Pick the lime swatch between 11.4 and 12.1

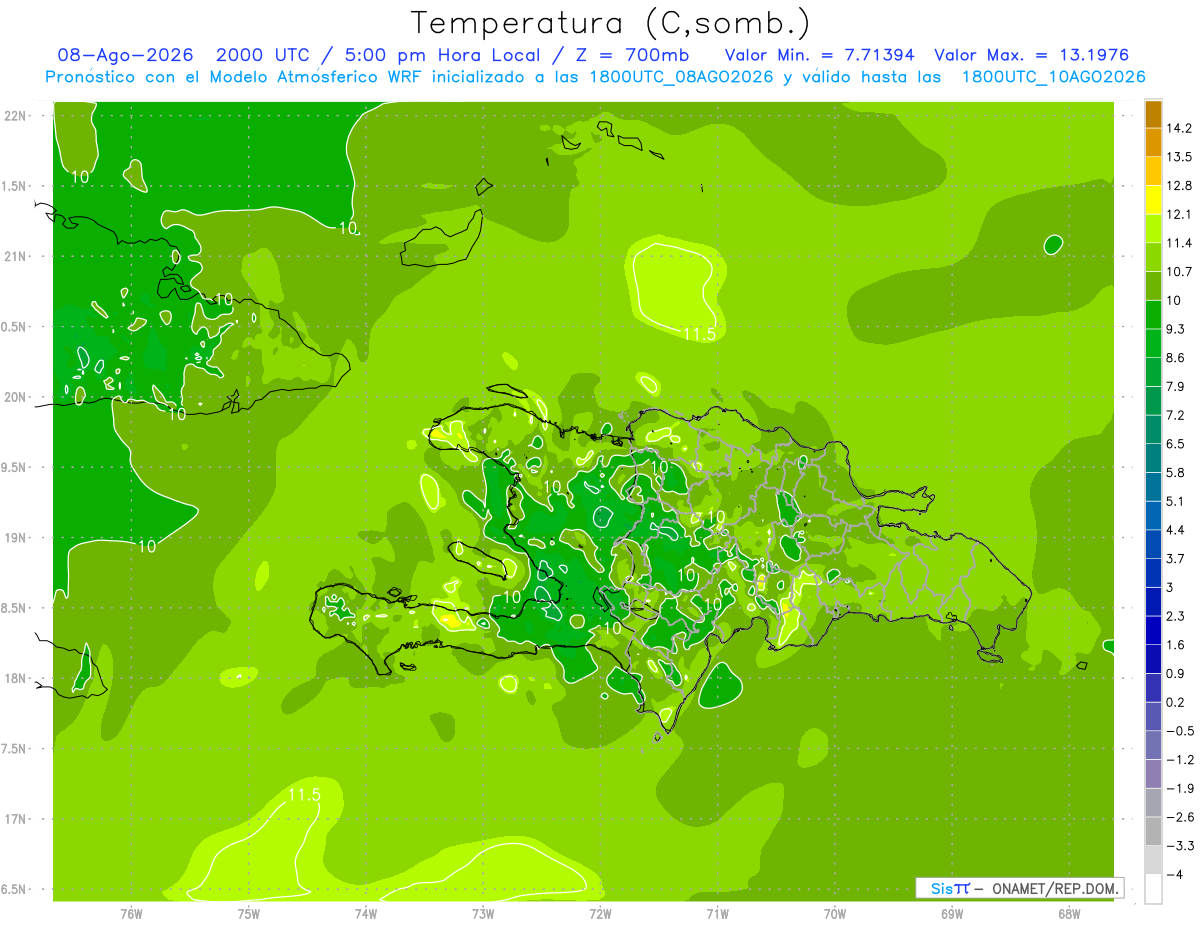tap(1153, 228)
